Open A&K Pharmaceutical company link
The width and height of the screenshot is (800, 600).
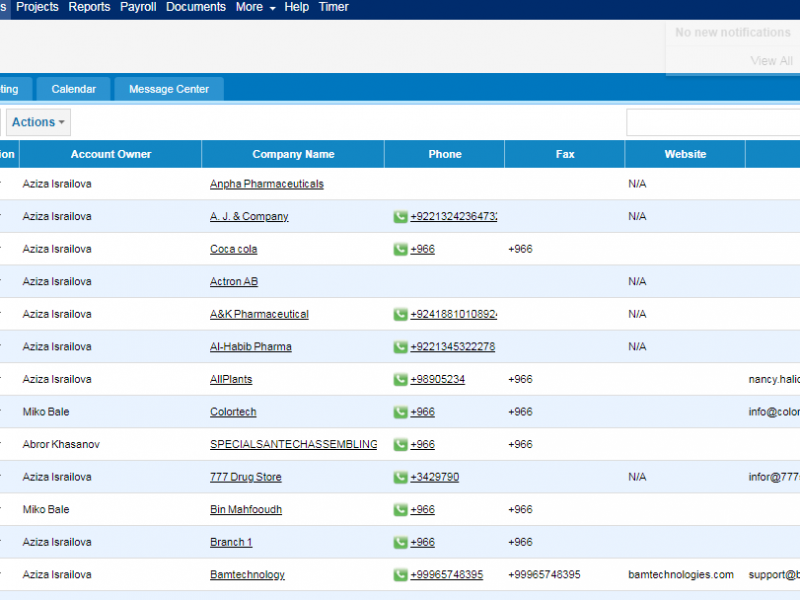259,314
